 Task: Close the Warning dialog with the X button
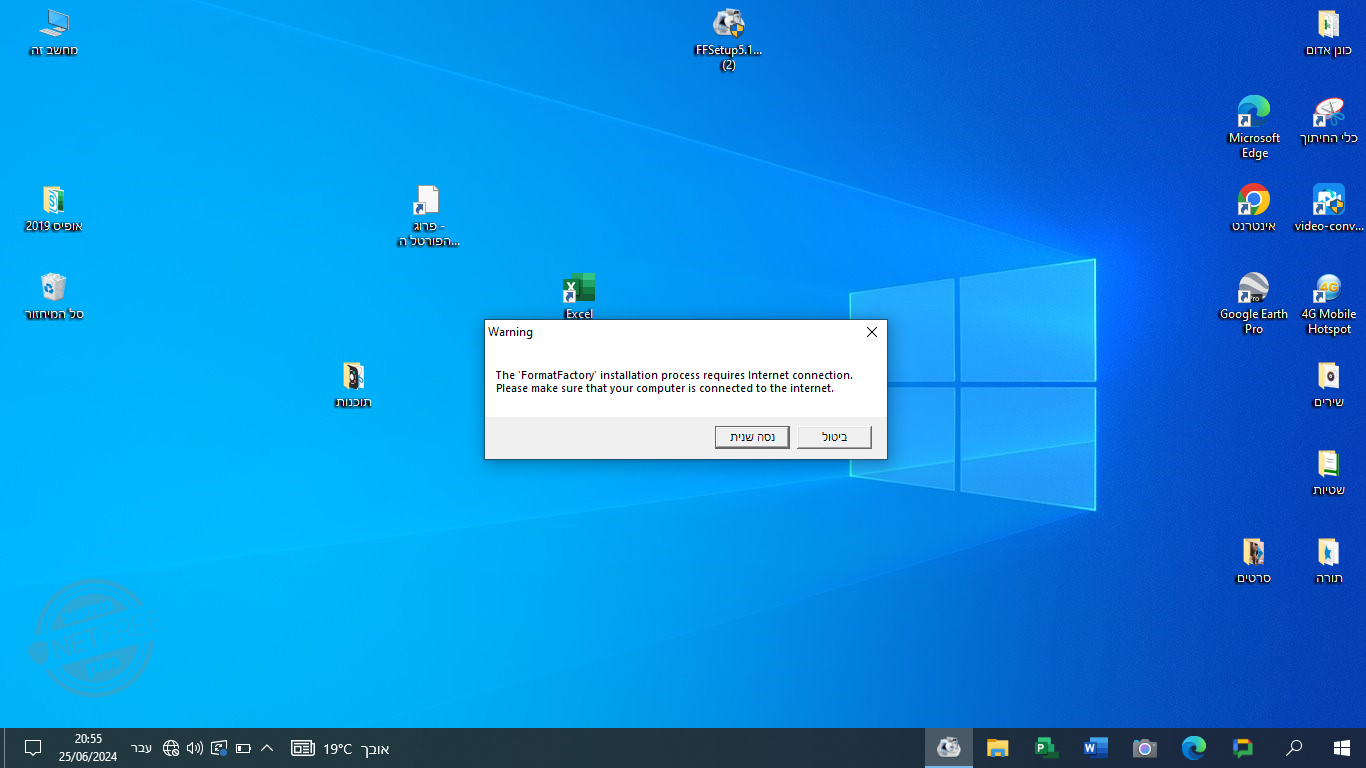pos(871,332)
